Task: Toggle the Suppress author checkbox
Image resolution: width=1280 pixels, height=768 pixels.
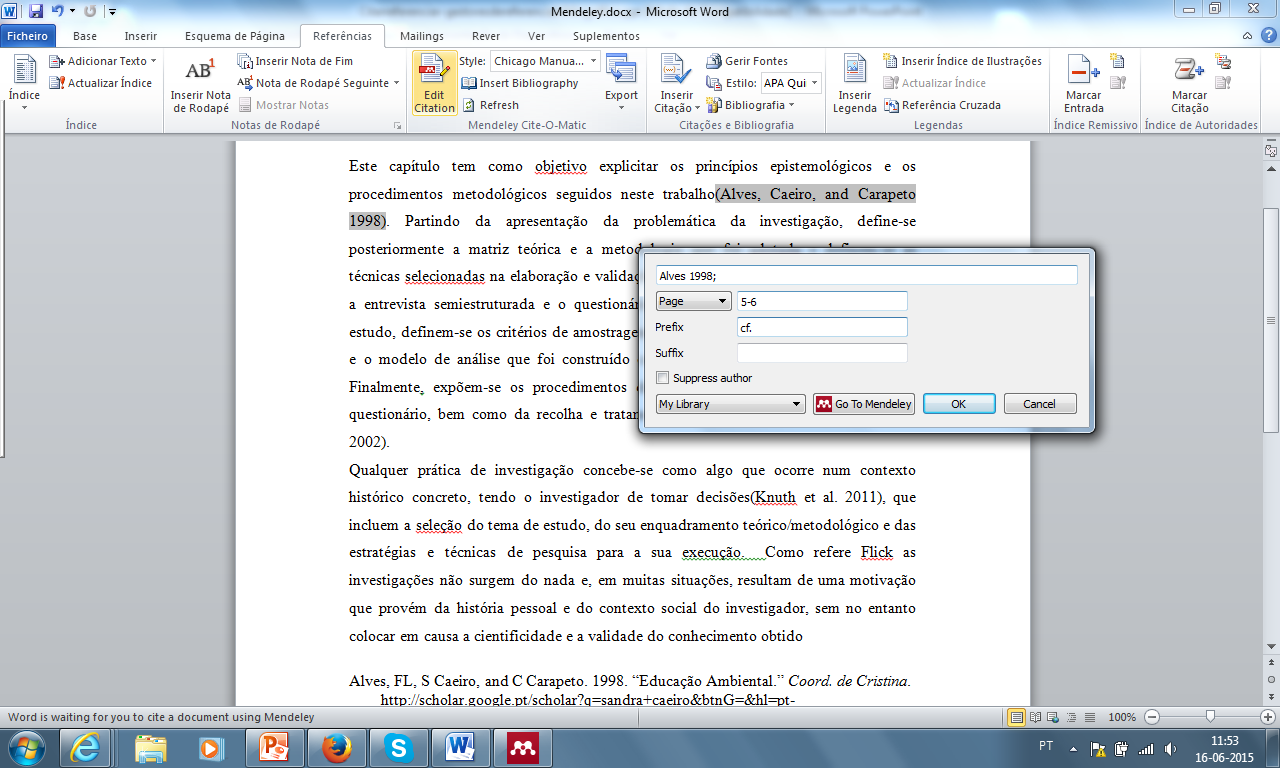Action: coord(662,378)
